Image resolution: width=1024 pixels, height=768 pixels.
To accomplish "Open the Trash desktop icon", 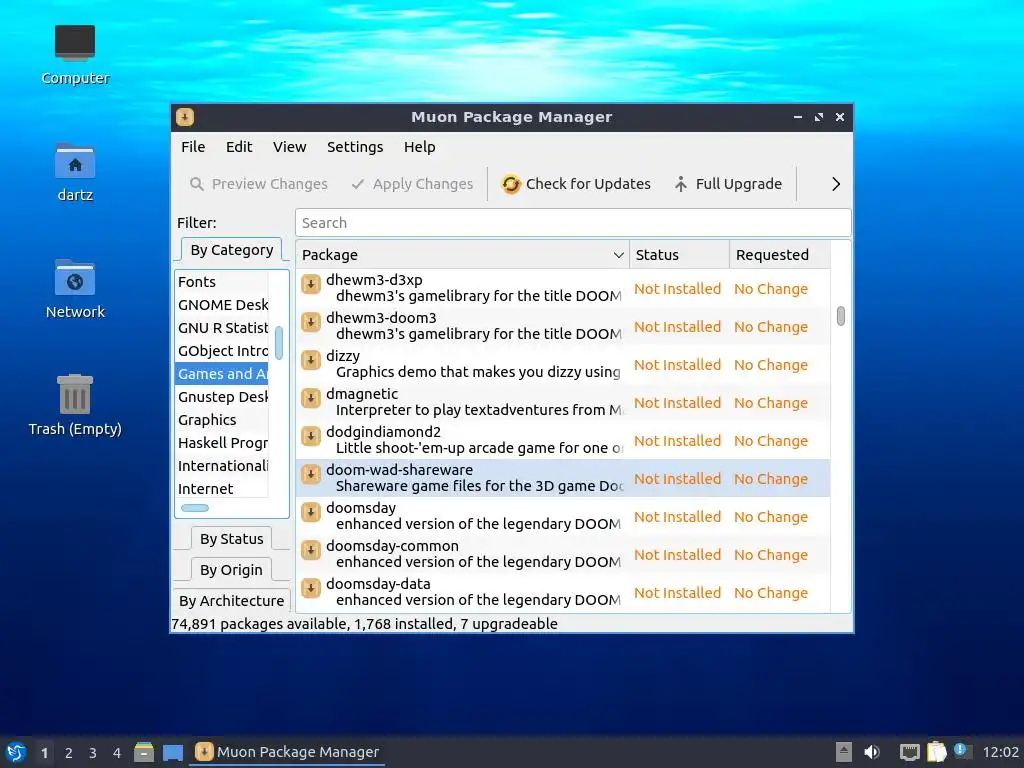I will 75,394.
